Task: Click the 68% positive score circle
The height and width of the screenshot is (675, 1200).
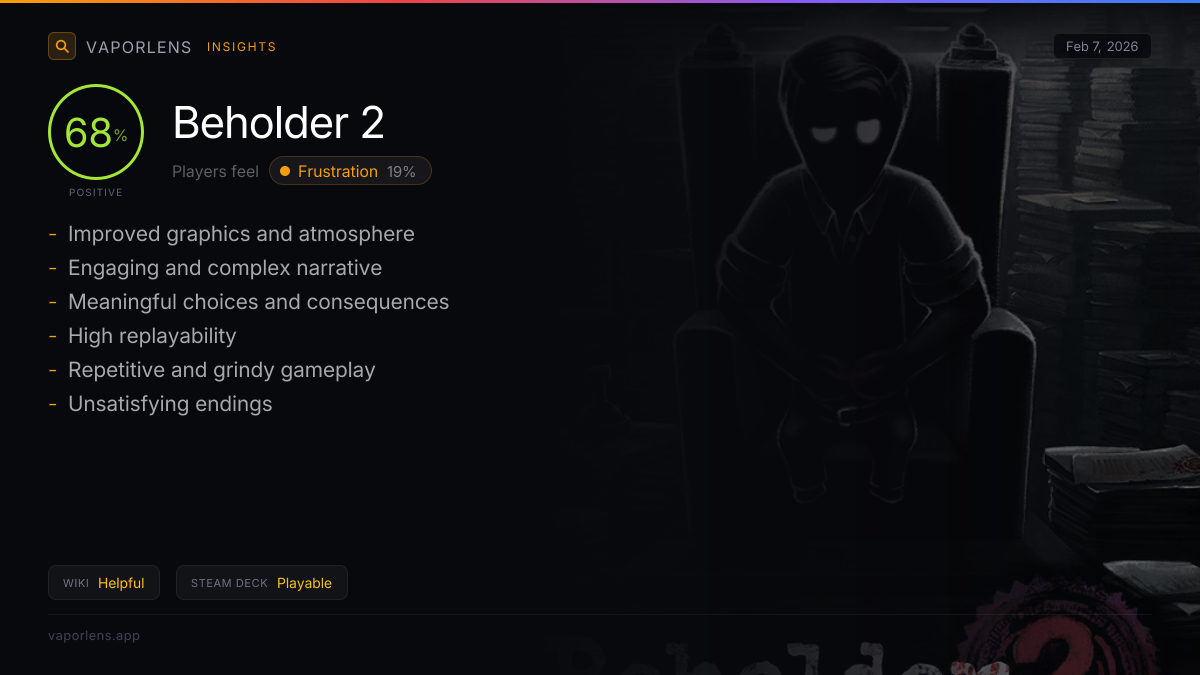Action: click(96, 132)
